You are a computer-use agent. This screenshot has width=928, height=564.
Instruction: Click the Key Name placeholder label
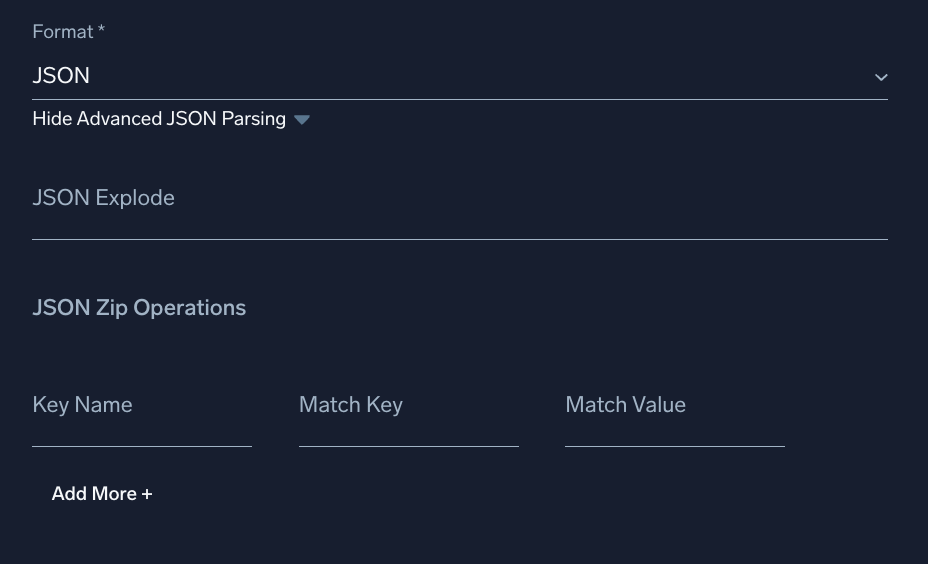(82, 405)
